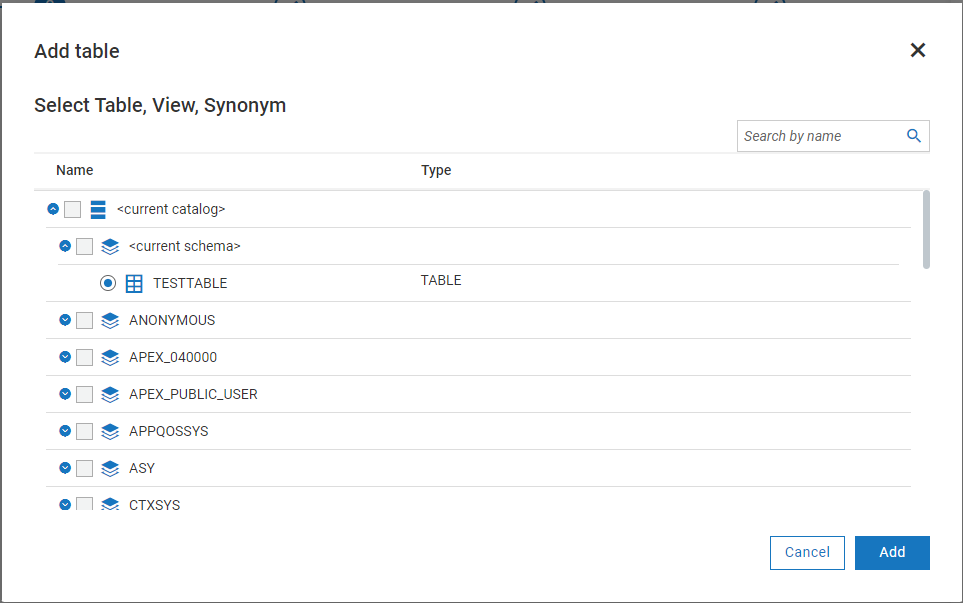Click the ANONYMOUS schema icon
963x603 pixels.
click(110, 320)
